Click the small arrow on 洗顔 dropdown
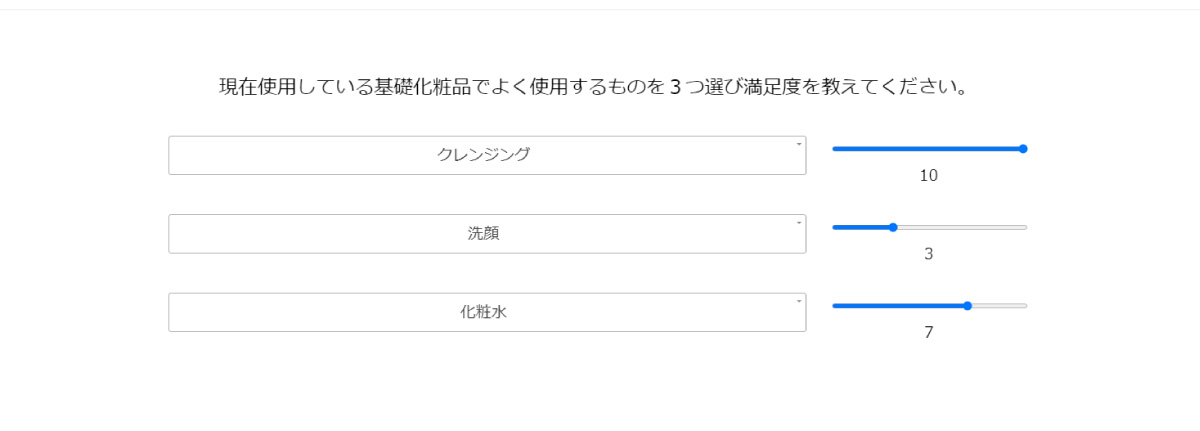 (x=799, y=222)
